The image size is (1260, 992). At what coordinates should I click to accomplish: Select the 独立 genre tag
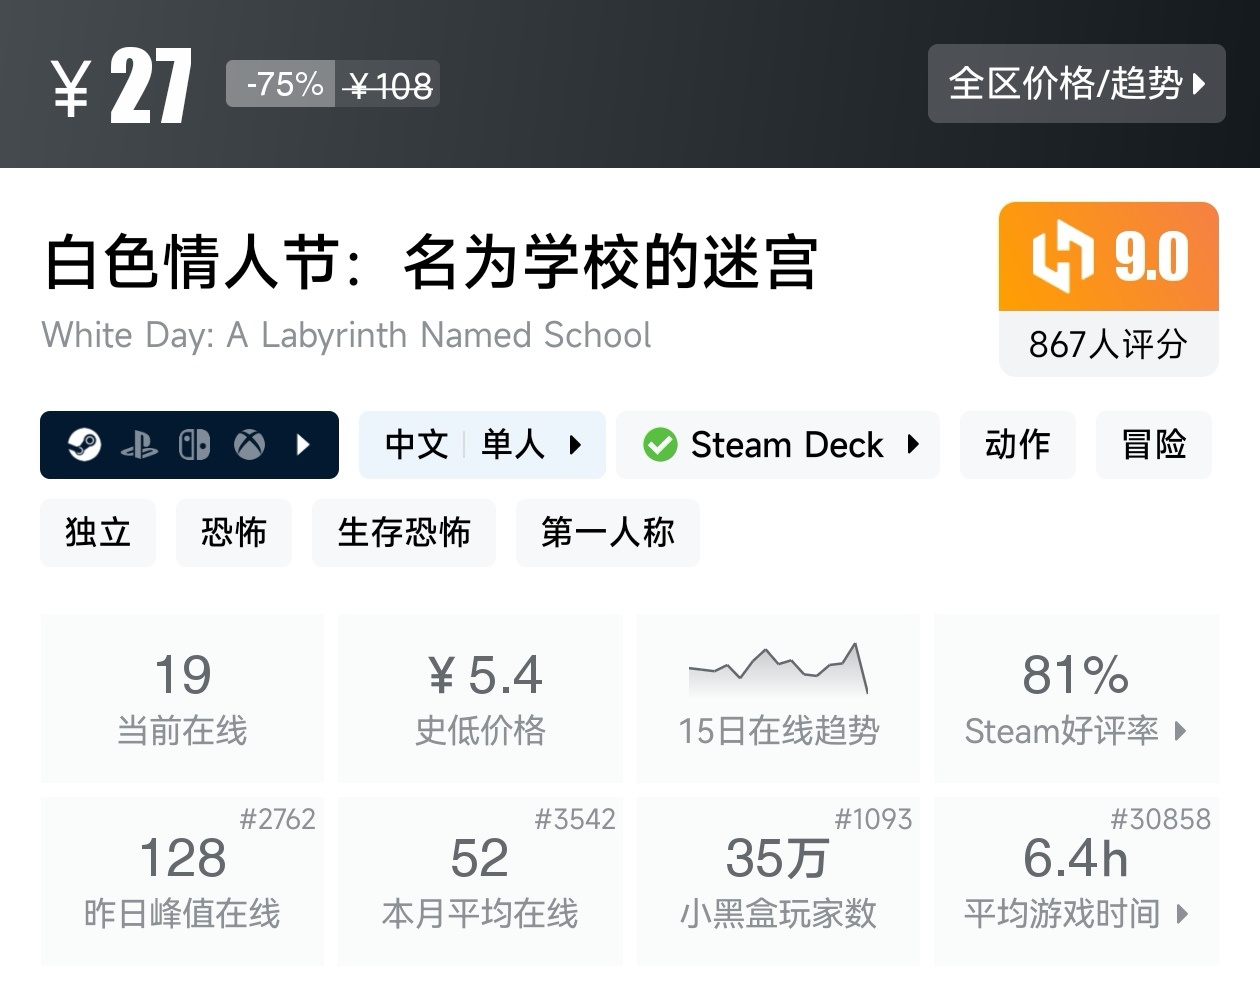[x=98, y=533]
